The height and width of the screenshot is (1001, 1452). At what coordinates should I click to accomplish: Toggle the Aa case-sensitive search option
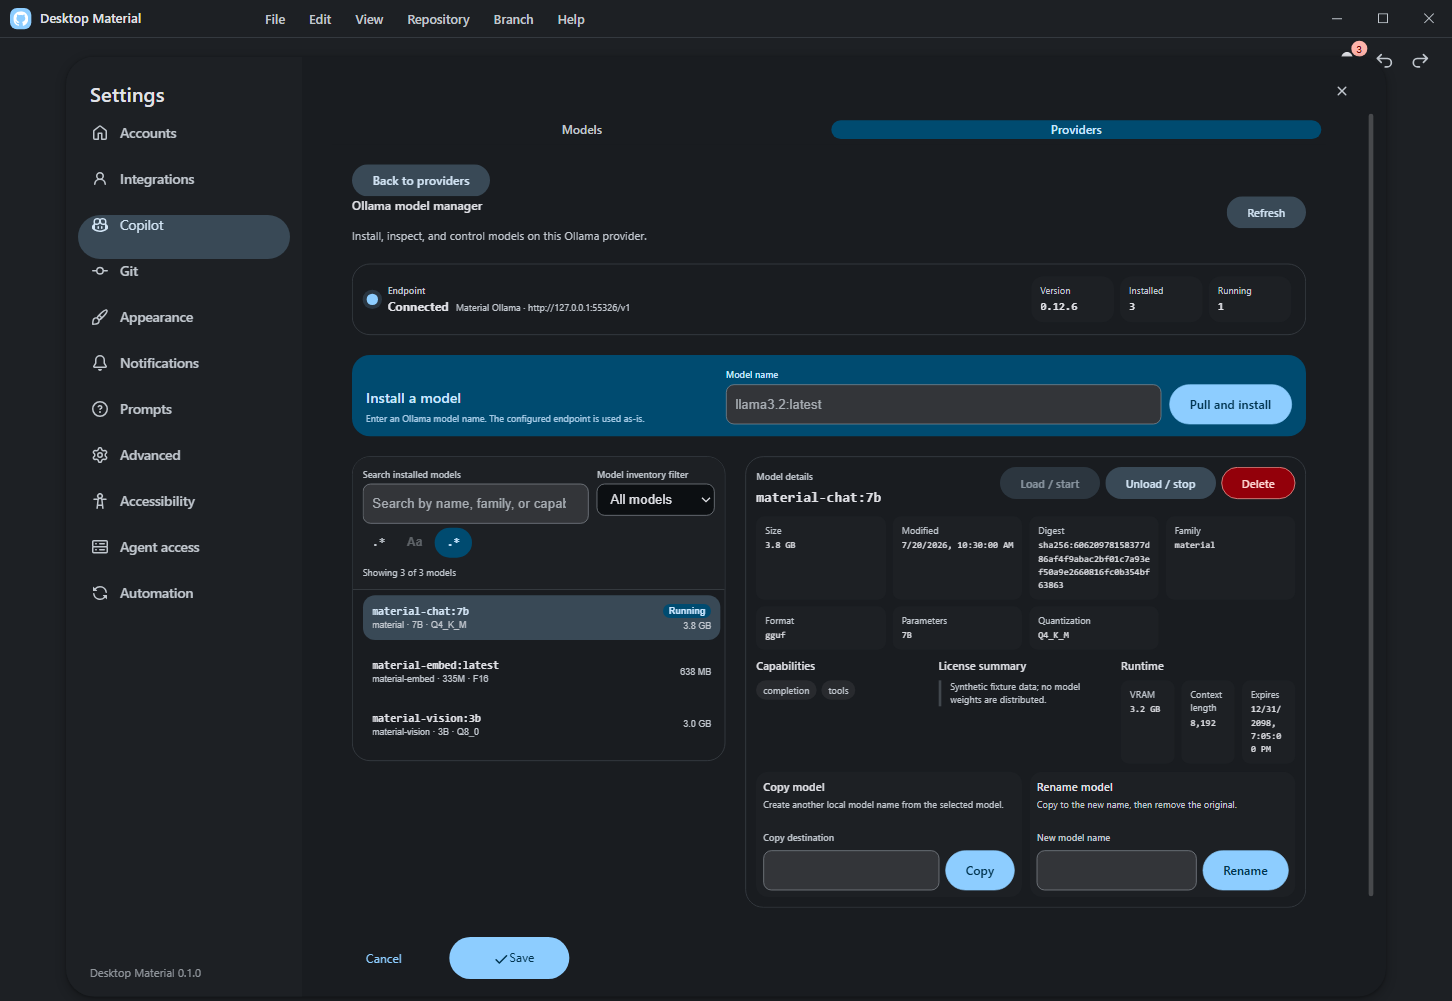tap(414, 542)
